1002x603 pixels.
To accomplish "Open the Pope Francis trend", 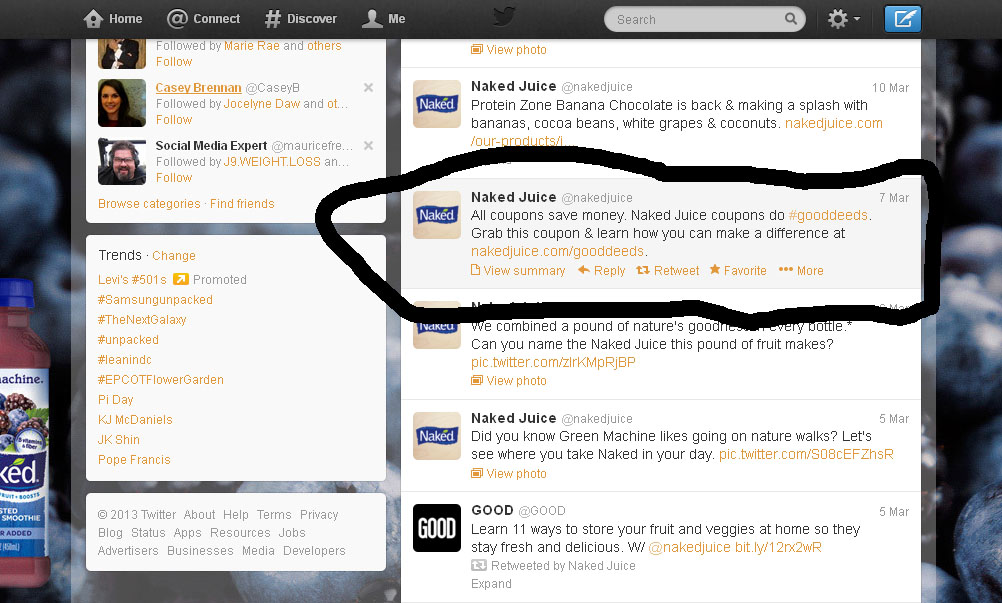I will coord(134,460).
